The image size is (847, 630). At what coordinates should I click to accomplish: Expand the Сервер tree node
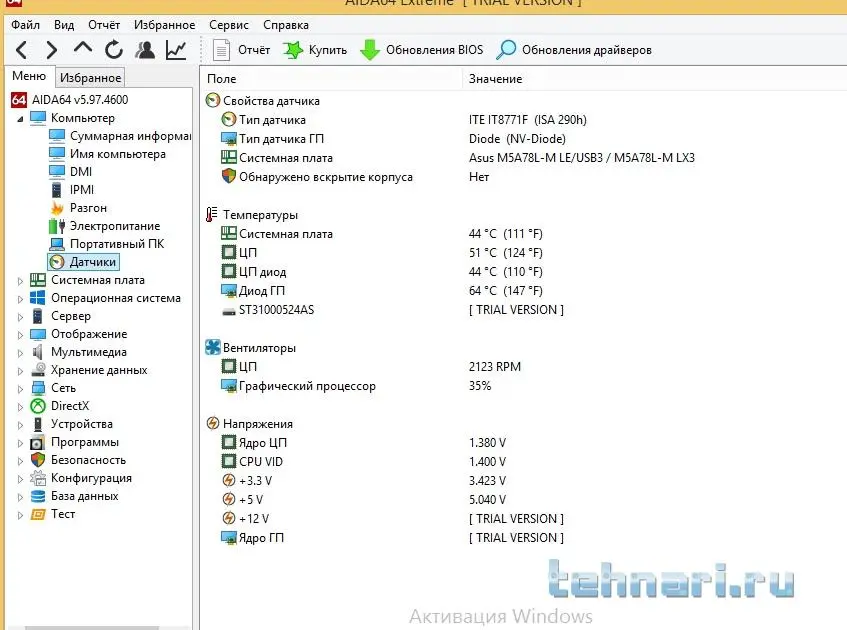(x=20, y=317)
